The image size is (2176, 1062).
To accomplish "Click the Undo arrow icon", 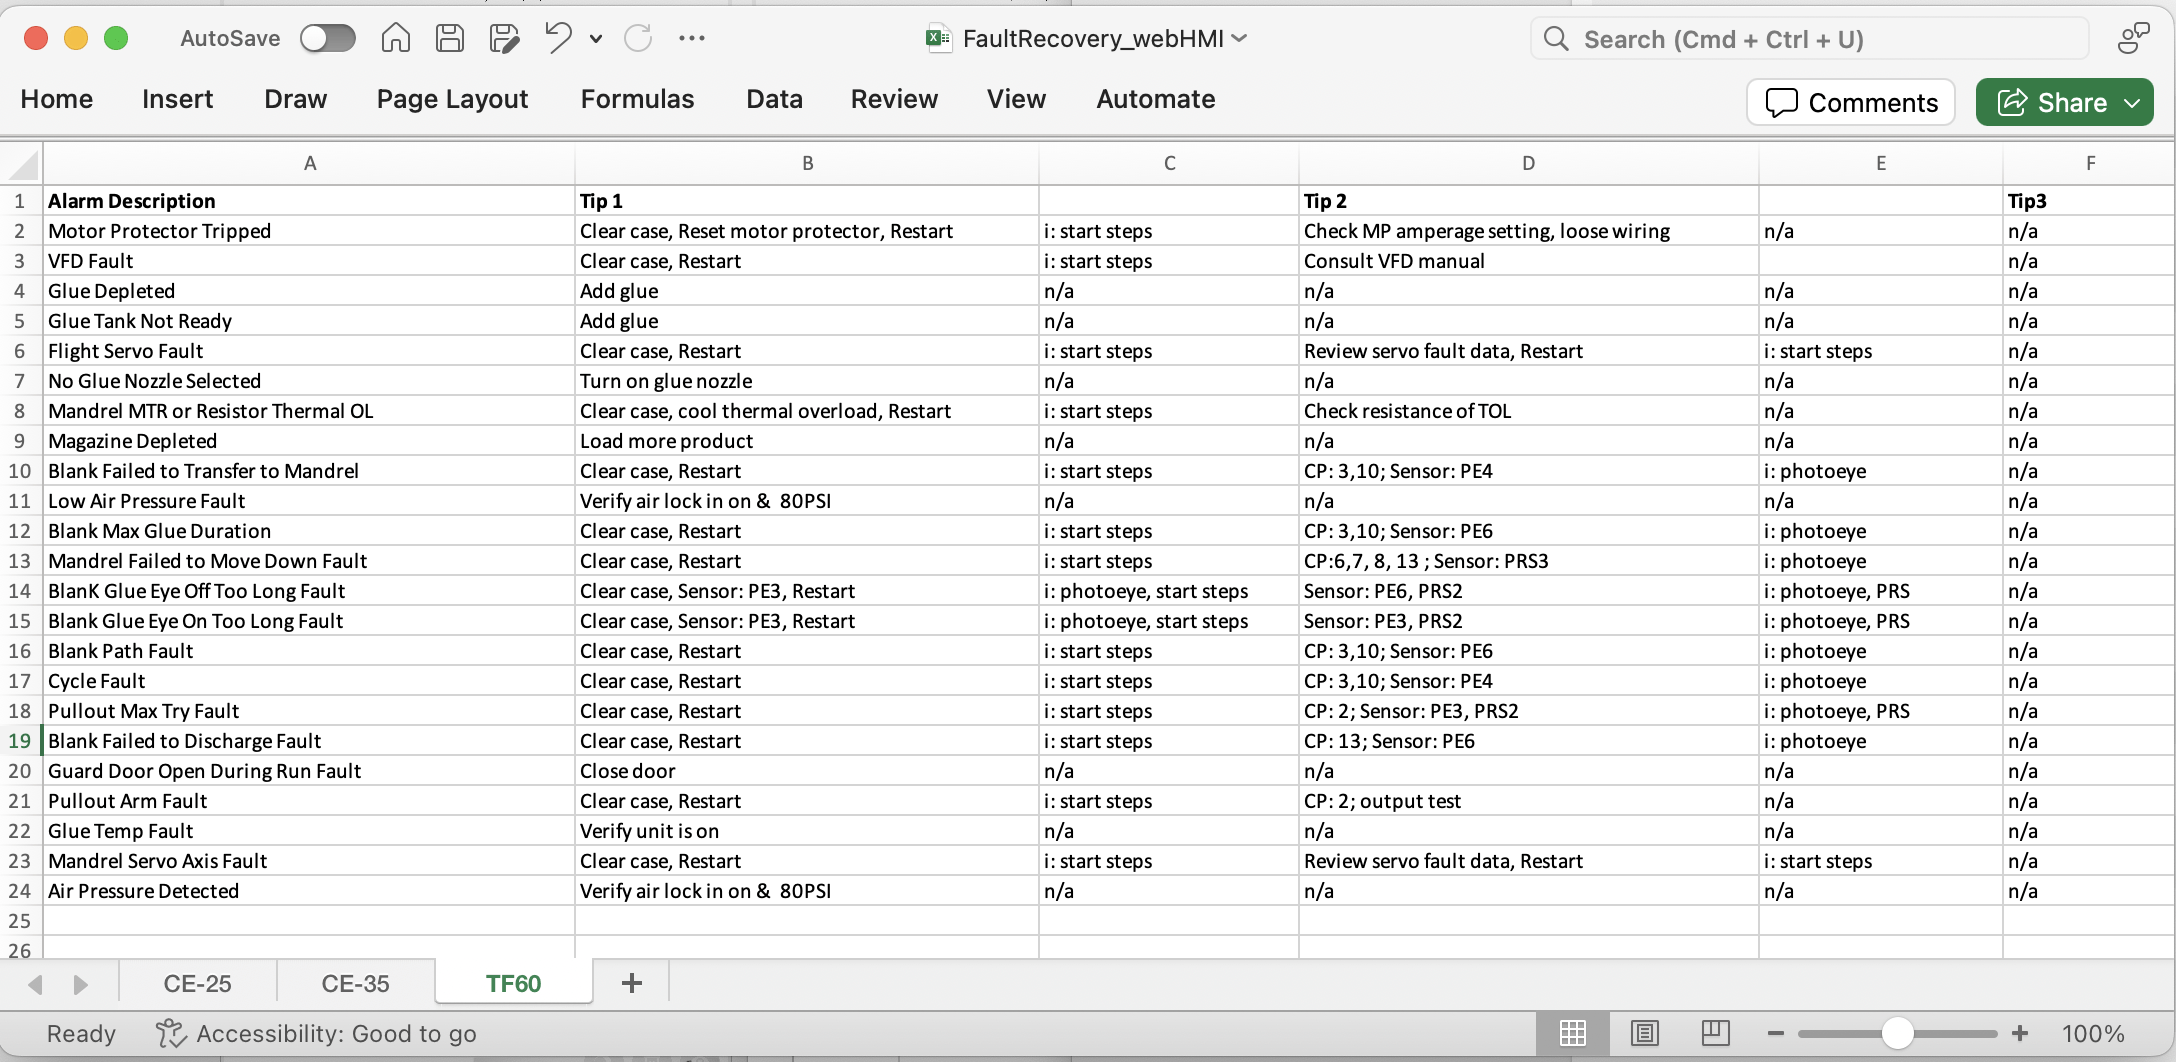I will click(558, 38).
